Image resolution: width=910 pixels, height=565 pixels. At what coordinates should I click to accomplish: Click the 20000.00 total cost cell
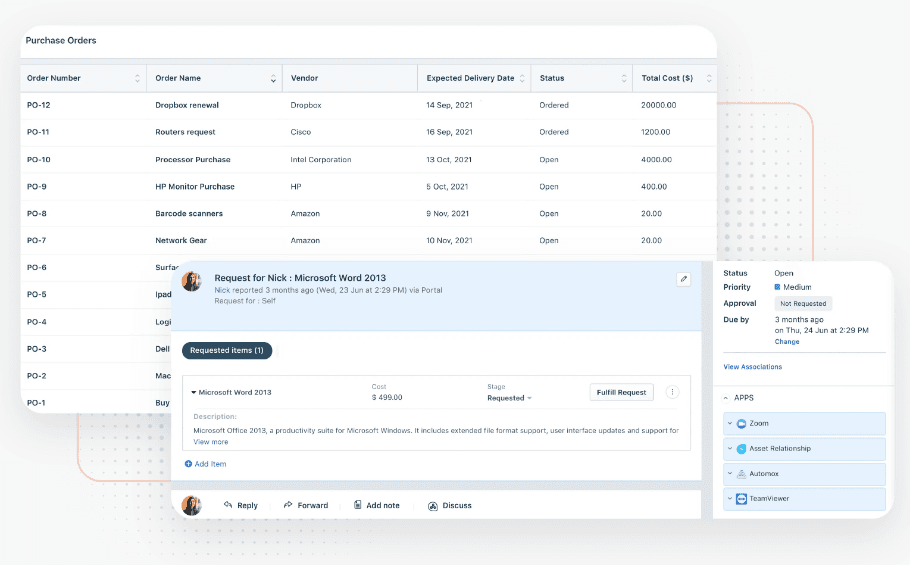[659, 105]
